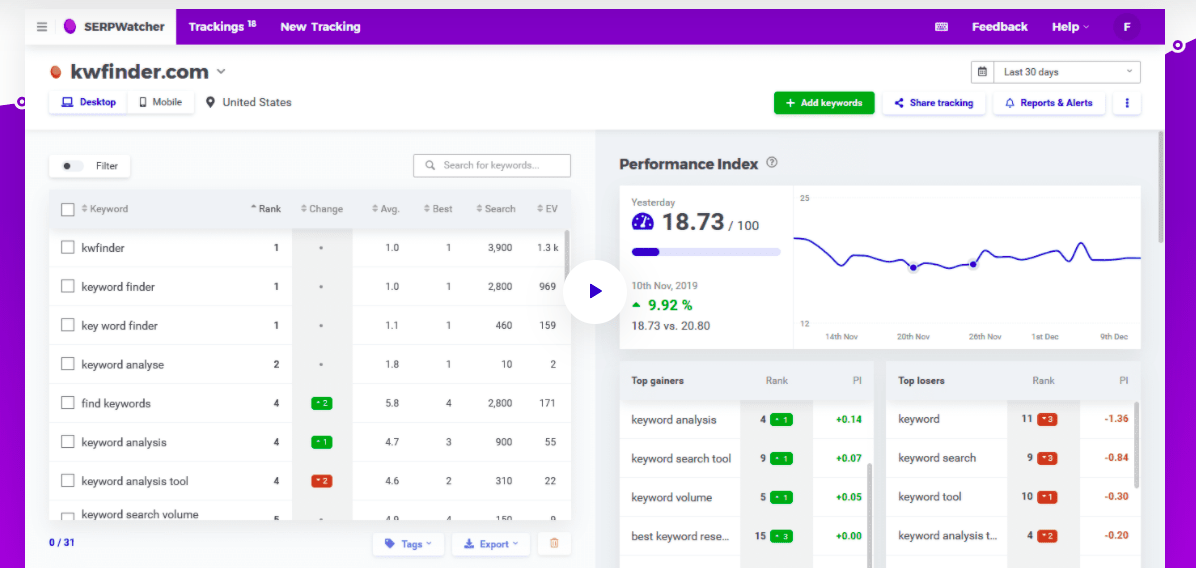This screenshot has height=568, width=1196.
Task: Sort by Avg. column
Action: point(386,209)
